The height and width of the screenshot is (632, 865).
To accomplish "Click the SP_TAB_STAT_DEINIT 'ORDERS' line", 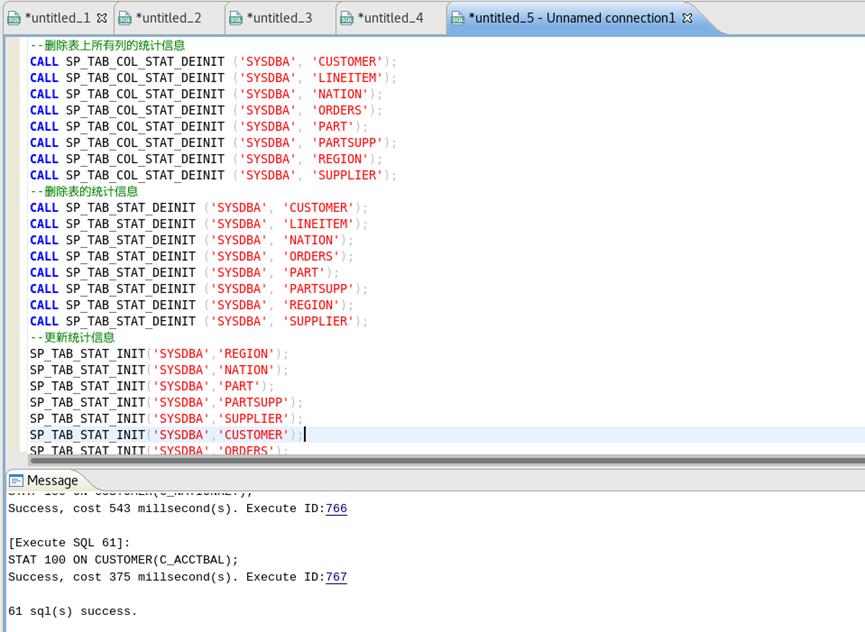I will [x=191, y=256].
